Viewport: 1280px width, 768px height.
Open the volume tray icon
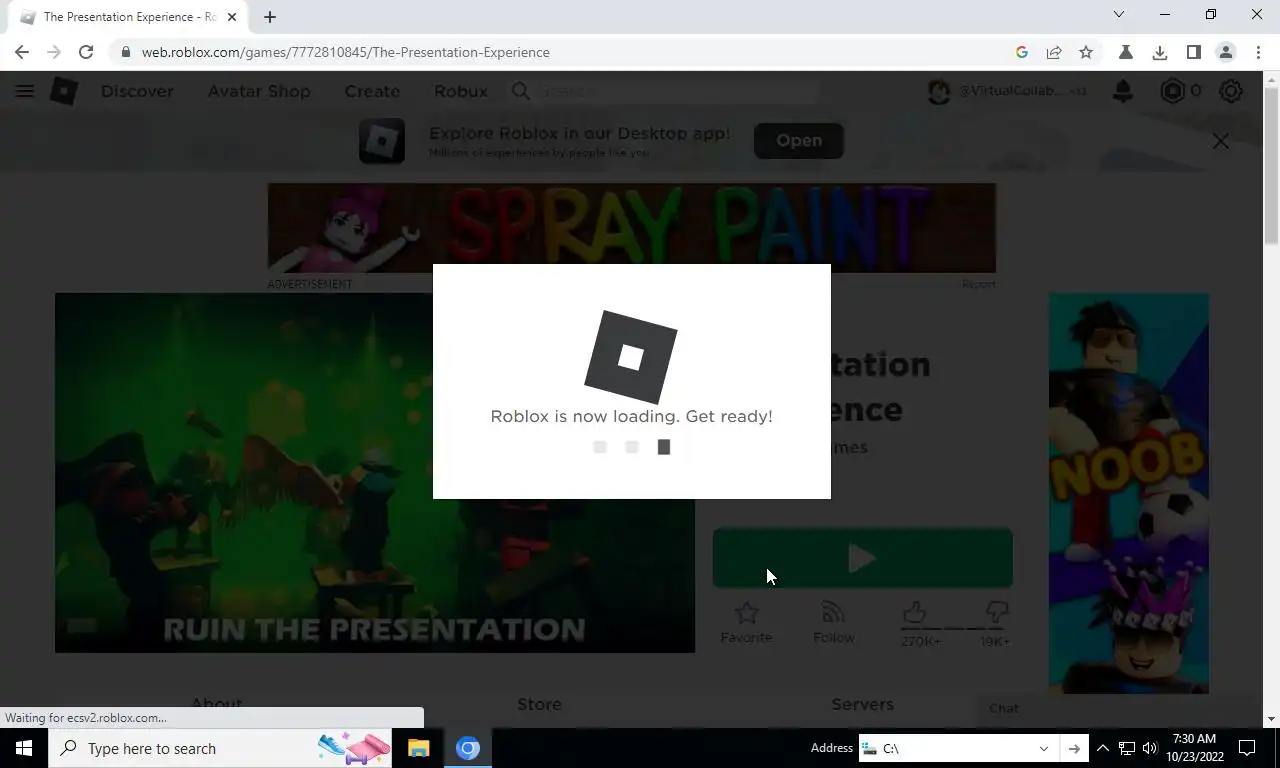pyautogui.click(x=1150, y=748)
